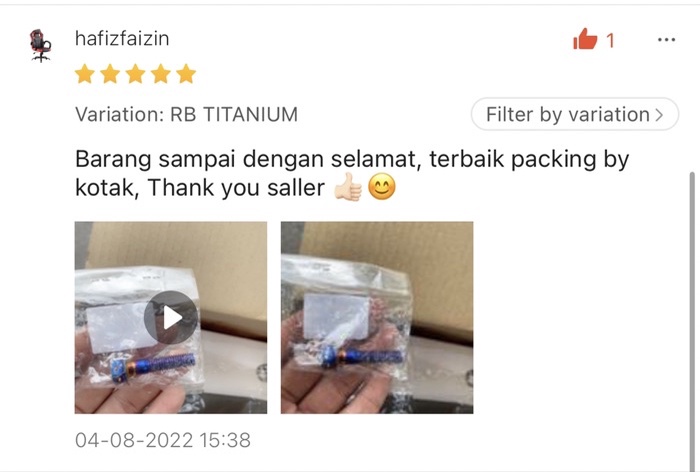Like the review with thumbs-up icon
The image size is (700, 472).
(585, 39)
